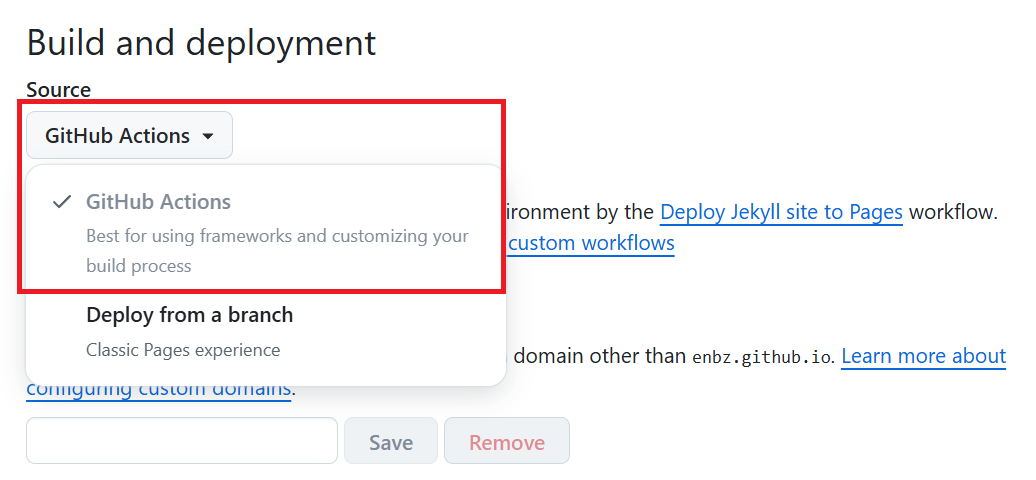Follow the custom workflows link
1036x480 pixels.
click(x=591, y=243)
